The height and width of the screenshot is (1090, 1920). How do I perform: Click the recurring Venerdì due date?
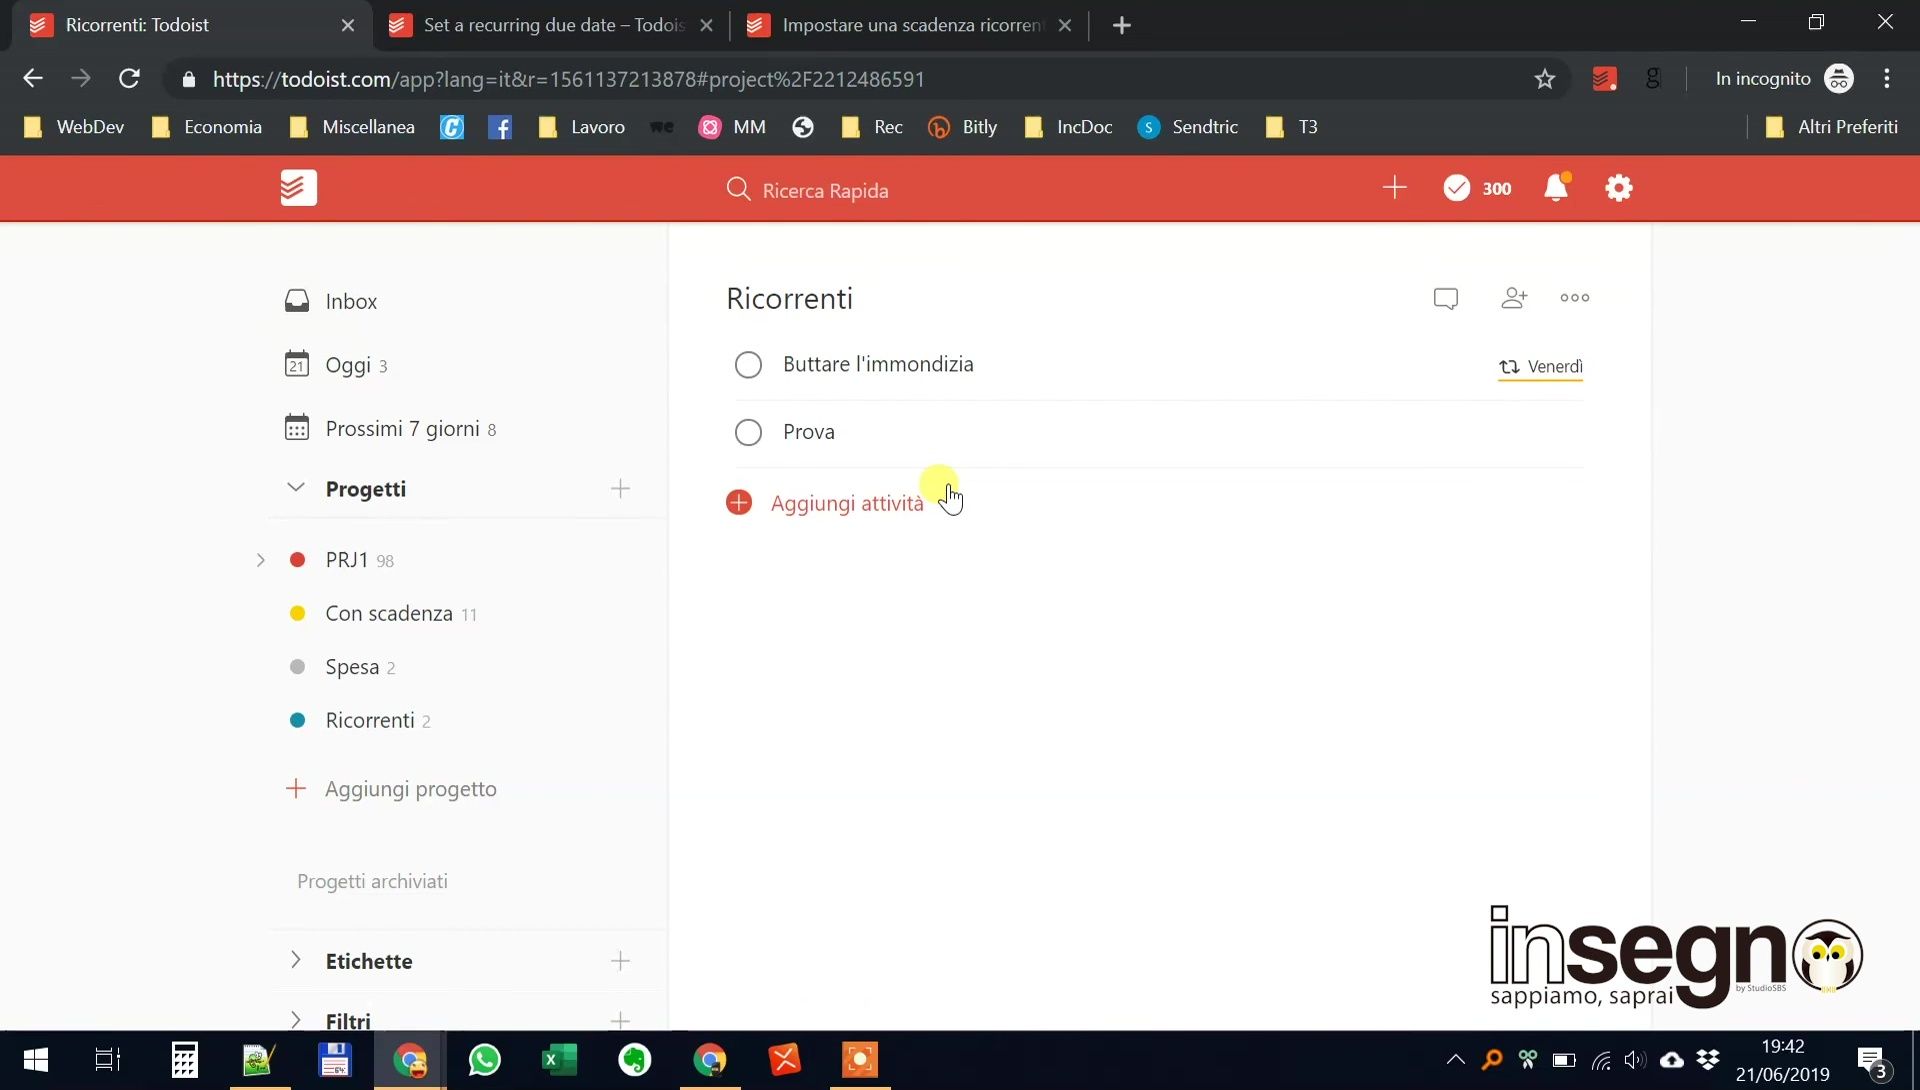(x=1541, y=367)
